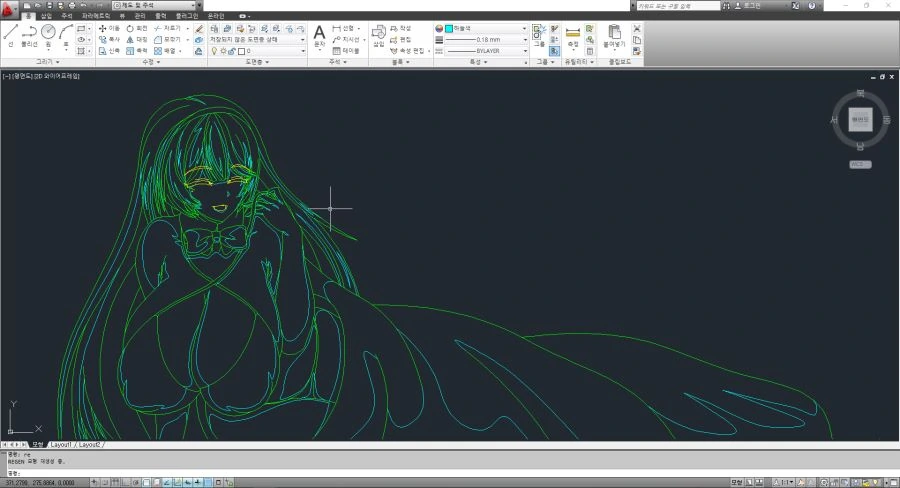
Task: Open the Insert (삽입) ribbon tab
Action: [46, 16]
